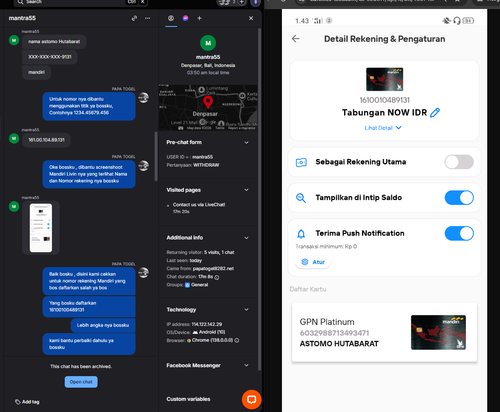Click the General group icon in Additional info
Image resolution: width=500 pixels, height=412 pixels.
(187, 285)
